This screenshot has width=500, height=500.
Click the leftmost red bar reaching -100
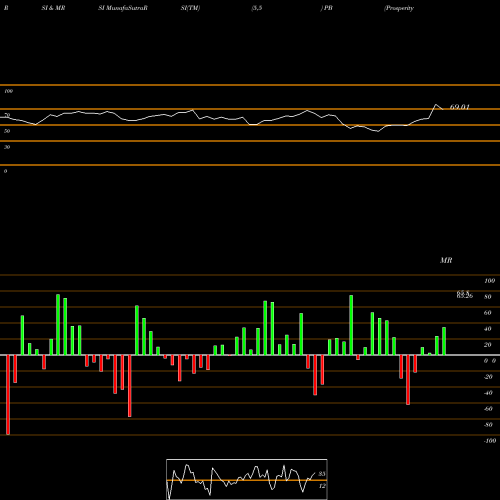8,395
